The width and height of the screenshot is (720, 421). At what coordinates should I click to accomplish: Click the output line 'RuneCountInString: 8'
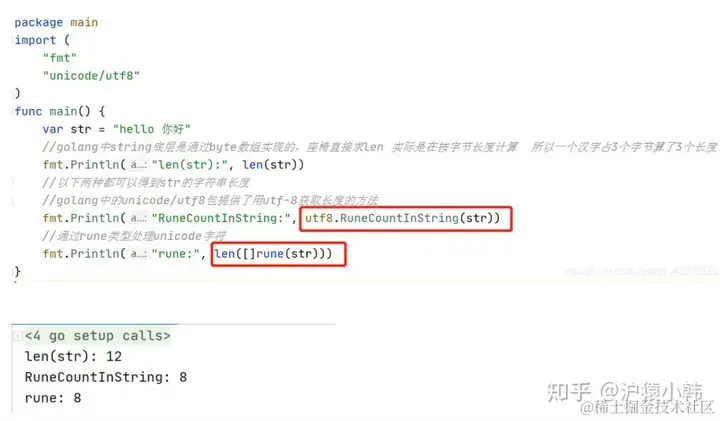(106, 377)
